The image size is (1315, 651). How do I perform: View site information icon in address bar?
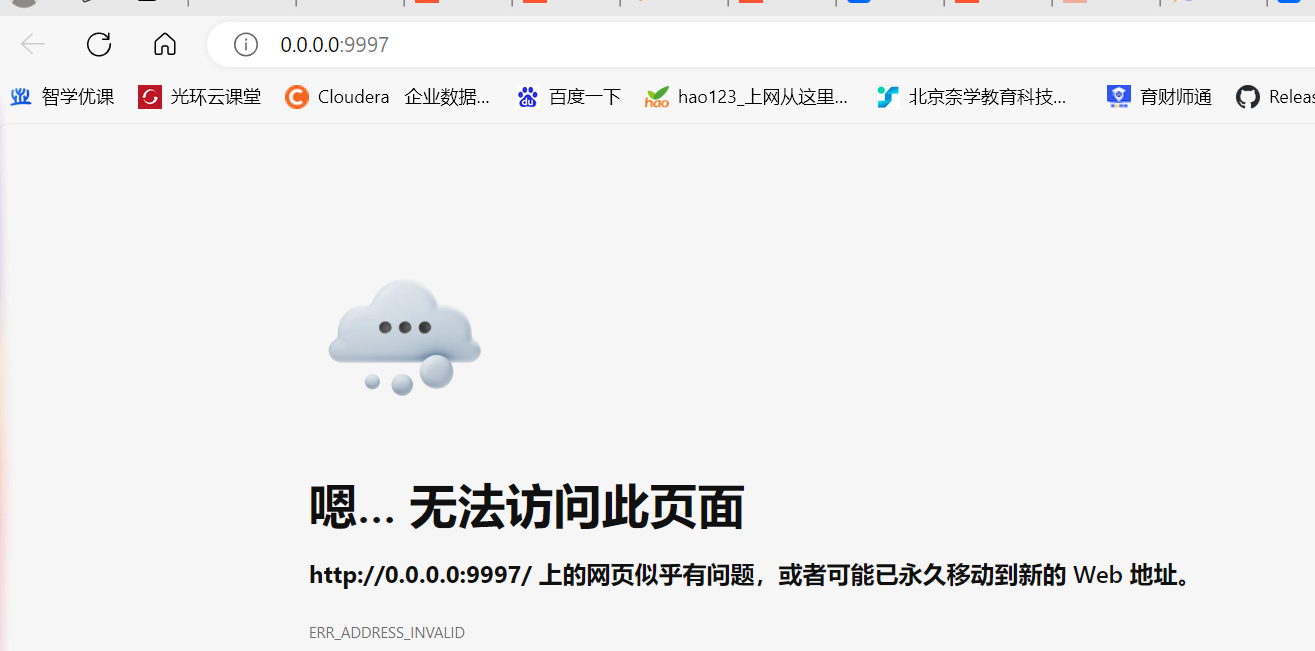point(245,44)
